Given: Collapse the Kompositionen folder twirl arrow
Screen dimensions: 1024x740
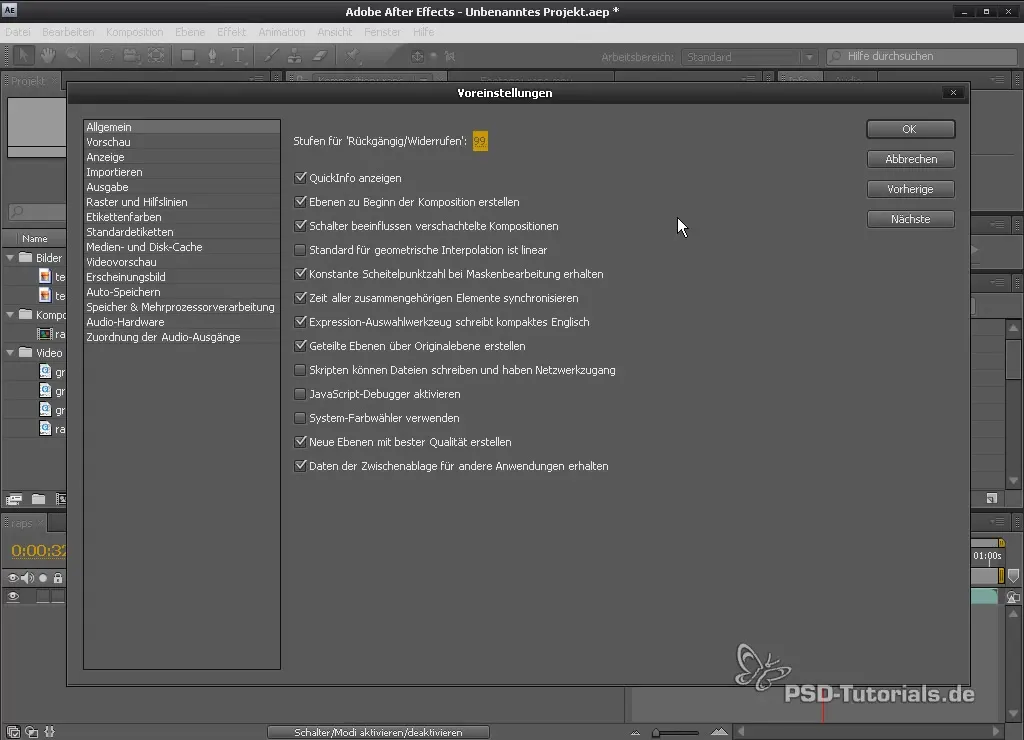Looking at the screenshot, I should (10, 315).
